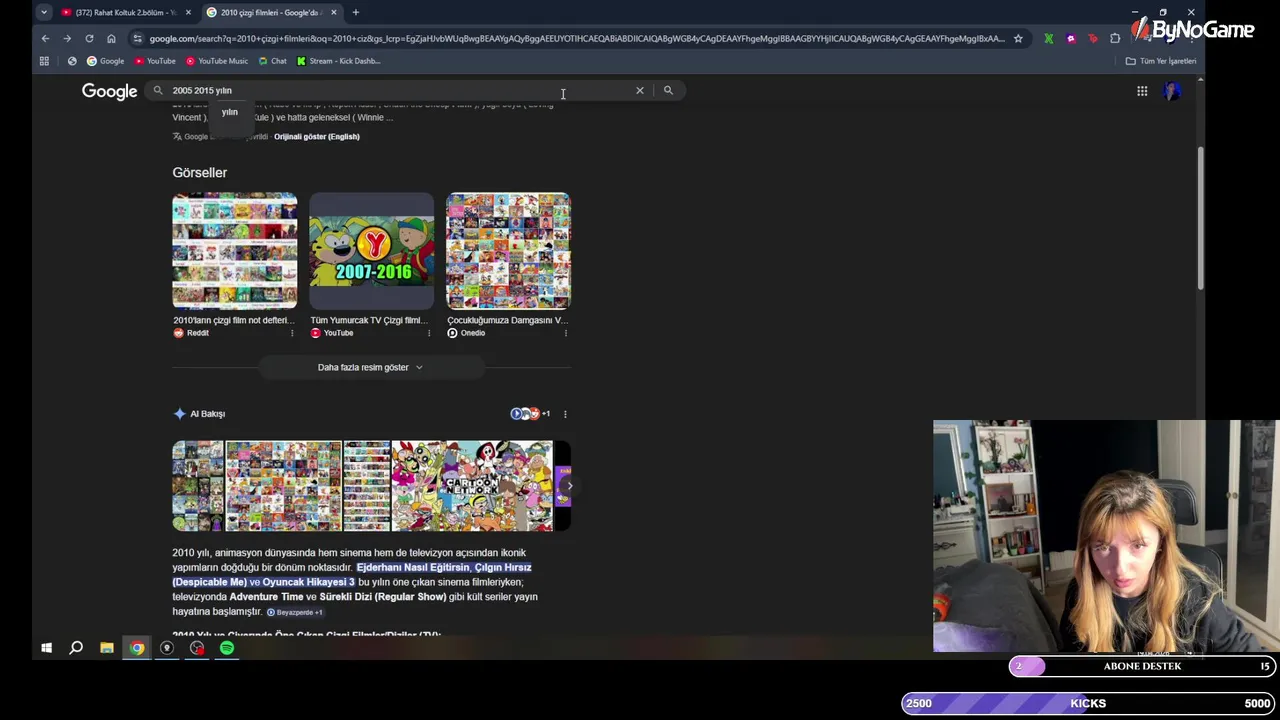Open the green X extension icon
1280x720 pixels.
click(1048, 38)
